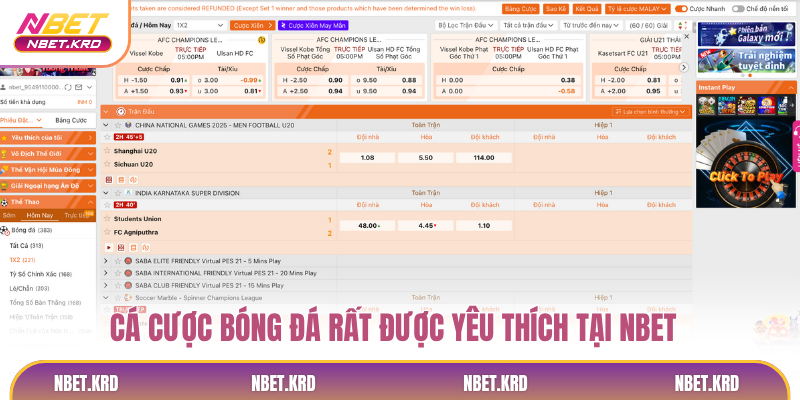Favorite the Soccer Marble Spinner league star
The height and width of the screenshot is (400, 800).
pos(118,297)
